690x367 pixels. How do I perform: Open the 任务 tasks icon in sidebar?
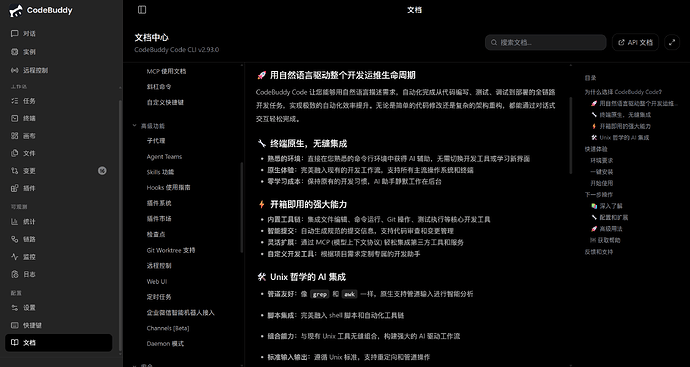(15, 101)
